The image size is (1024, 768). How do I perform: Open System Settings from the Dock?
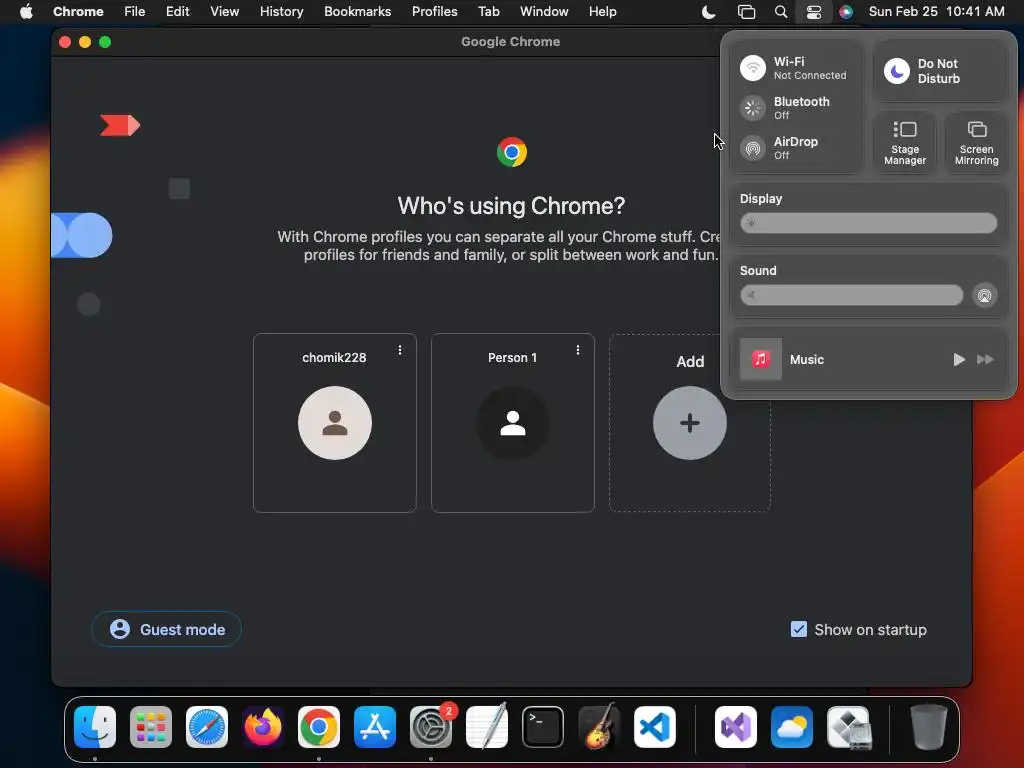(x=431, y=727)
